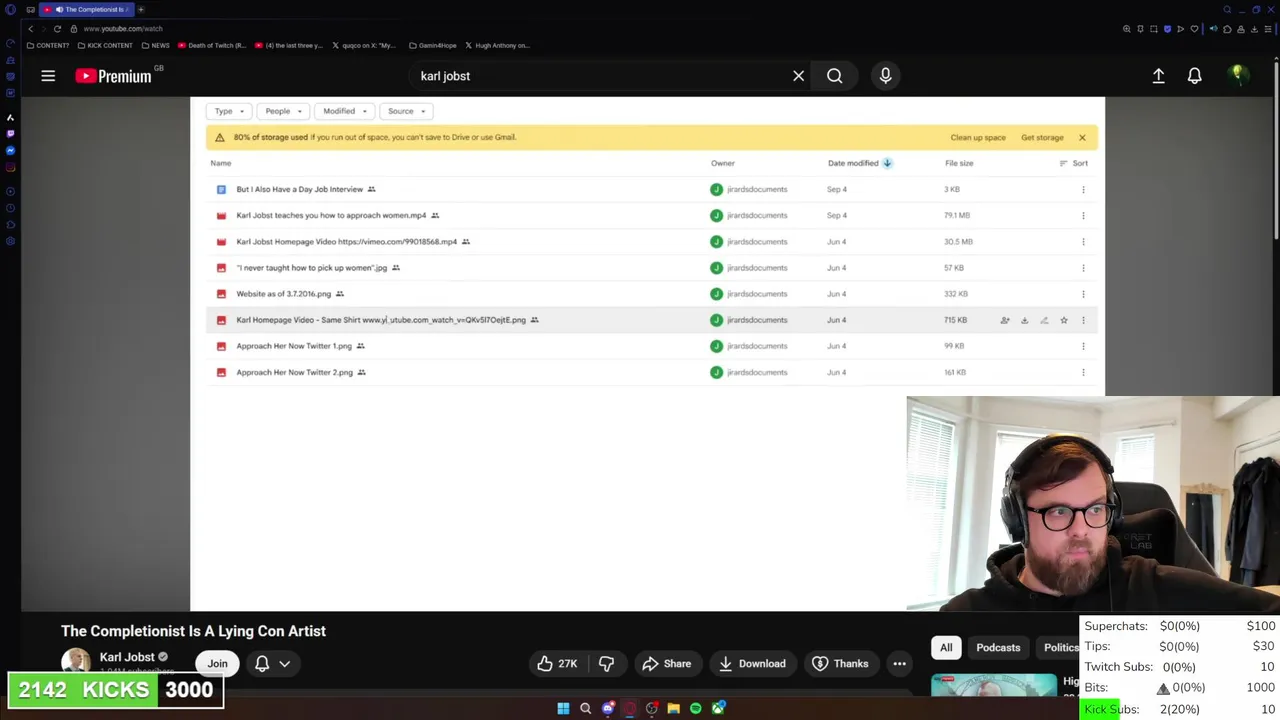
Task: Open the 'KICK CONTENT' bookmark folder
Action: (x=105, y=45)
